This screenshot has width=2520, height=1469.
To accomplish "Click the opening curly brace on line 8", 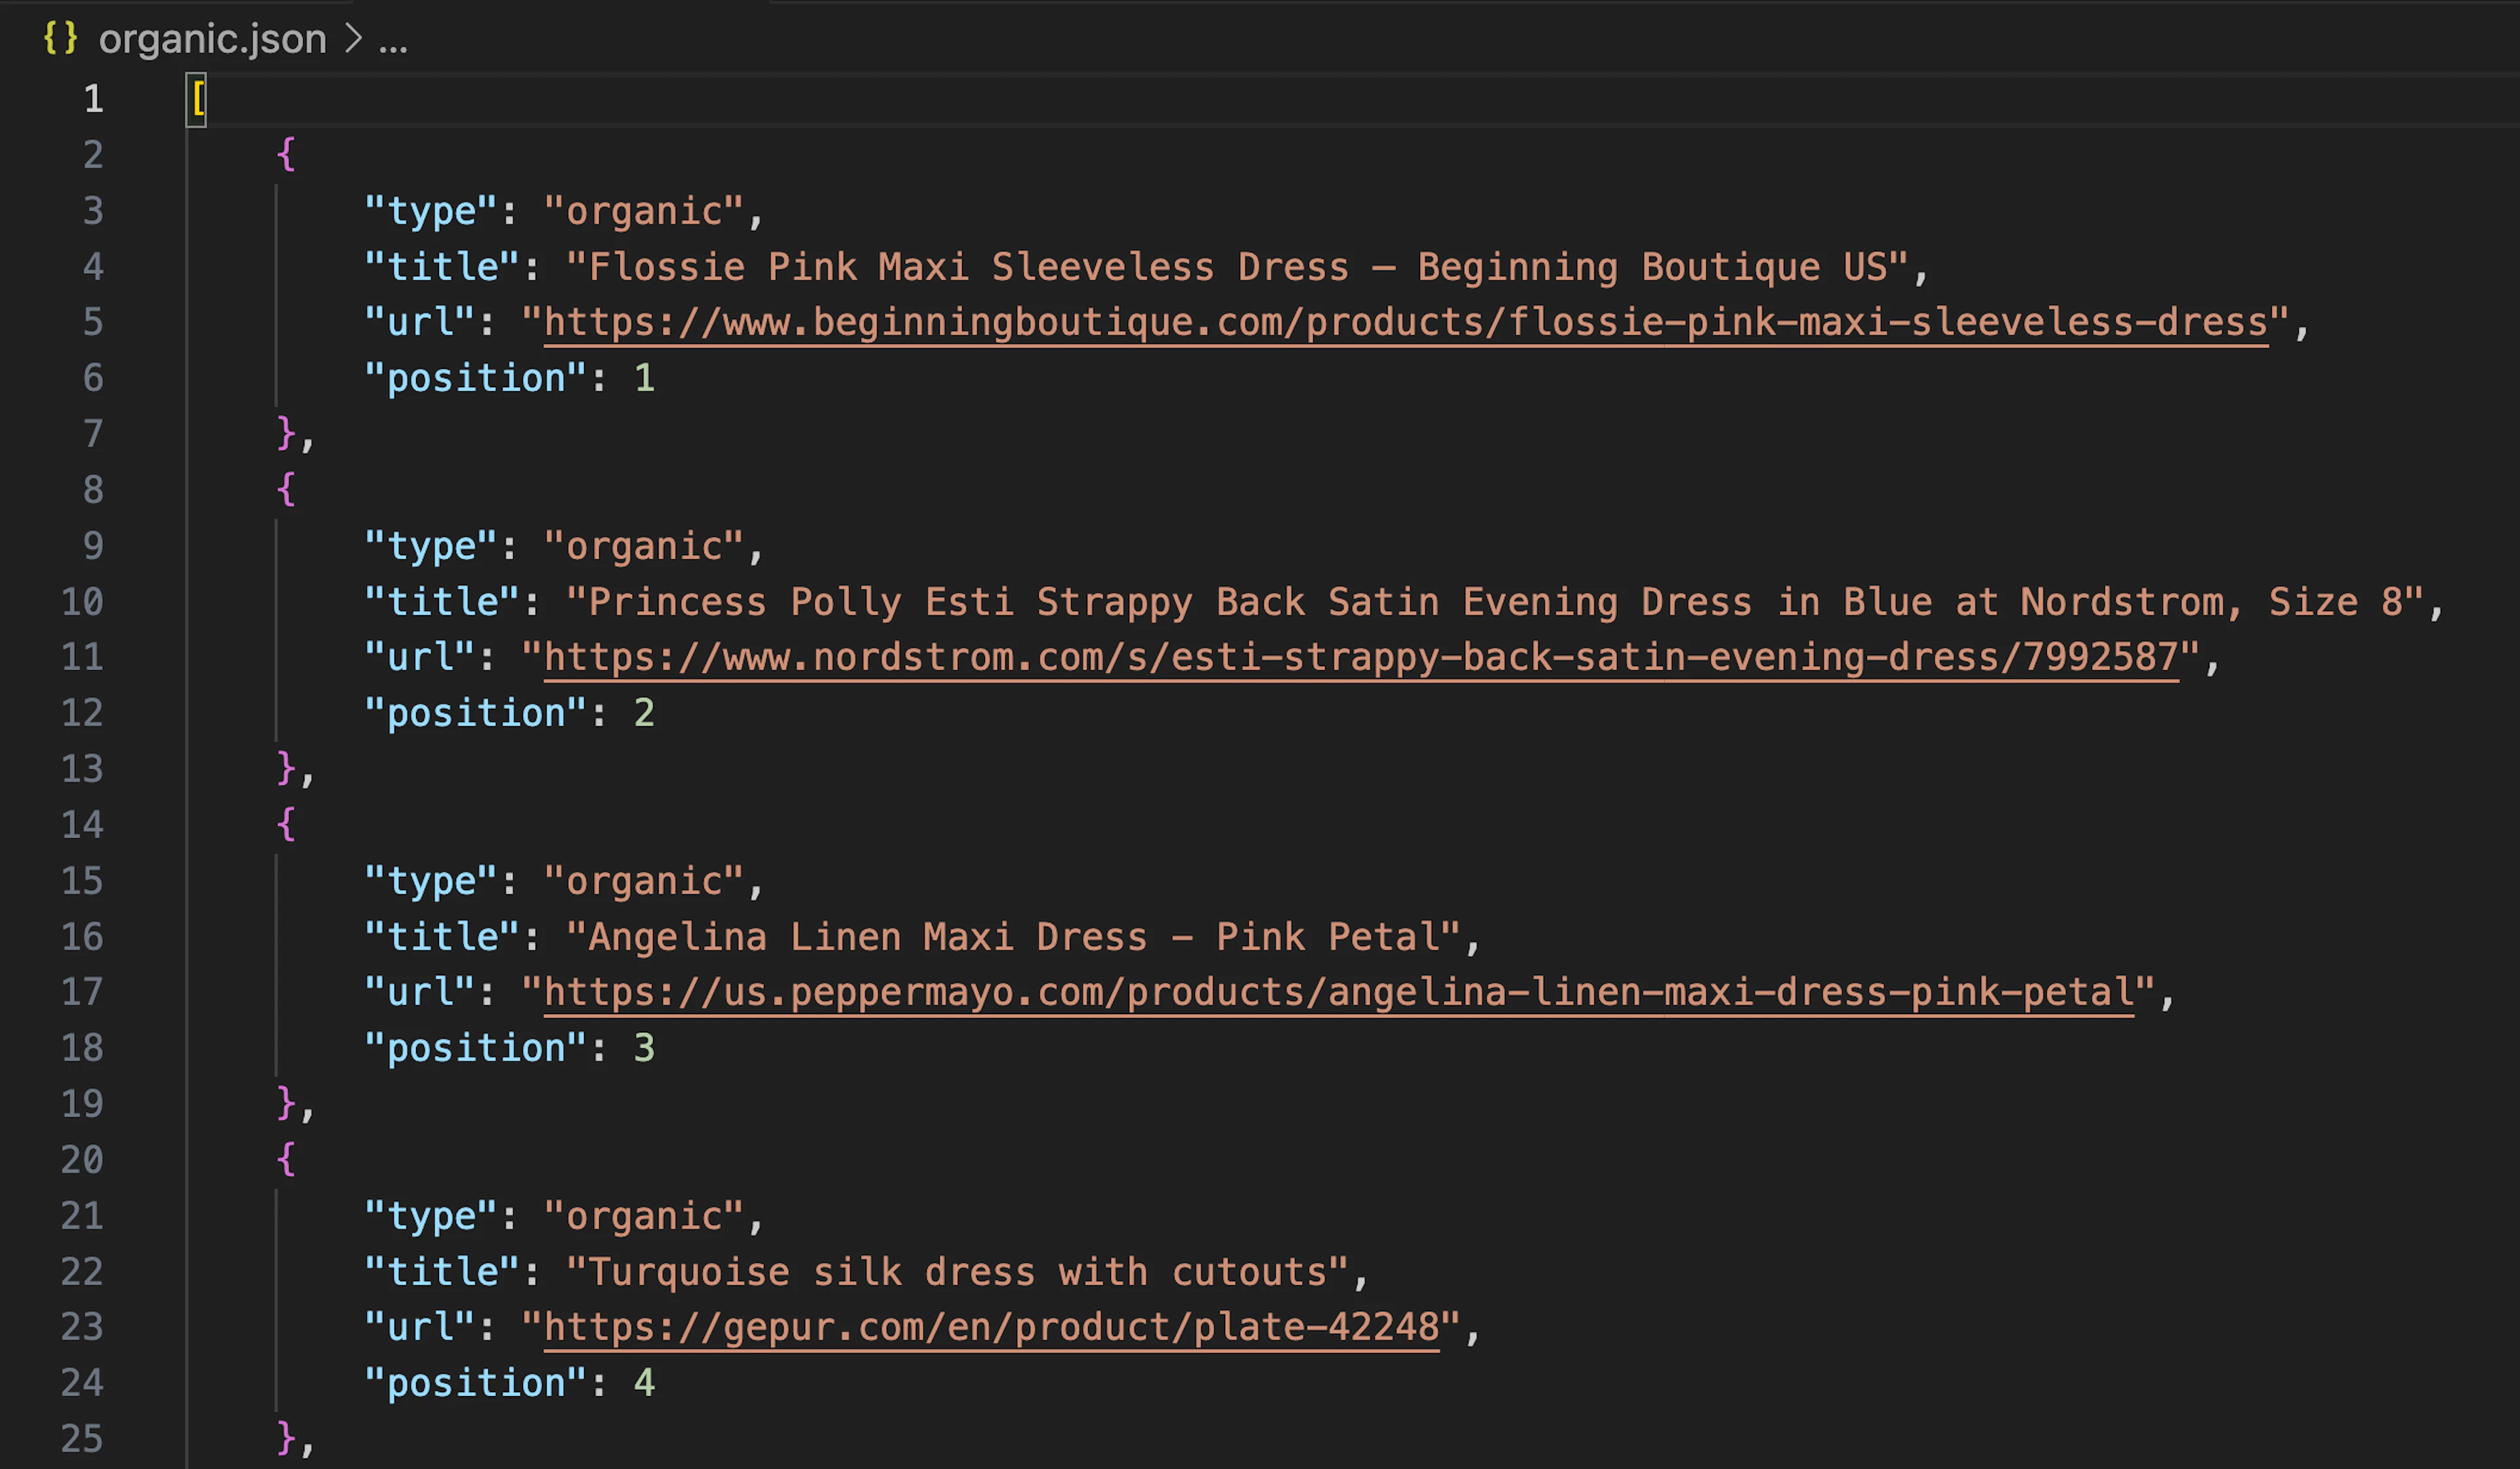I will [x=286, y=490].
